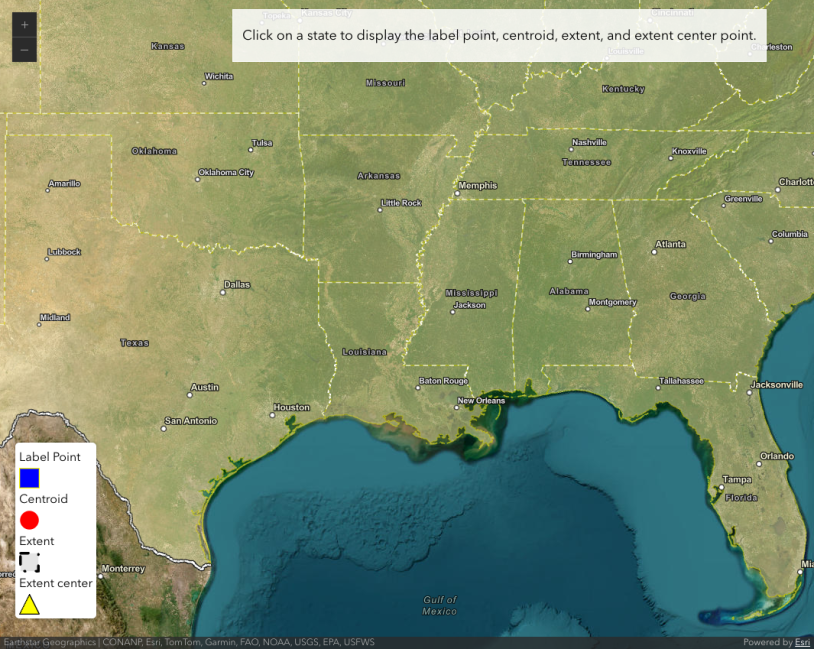Click the blue Label Point square symbol

(29, 478)
